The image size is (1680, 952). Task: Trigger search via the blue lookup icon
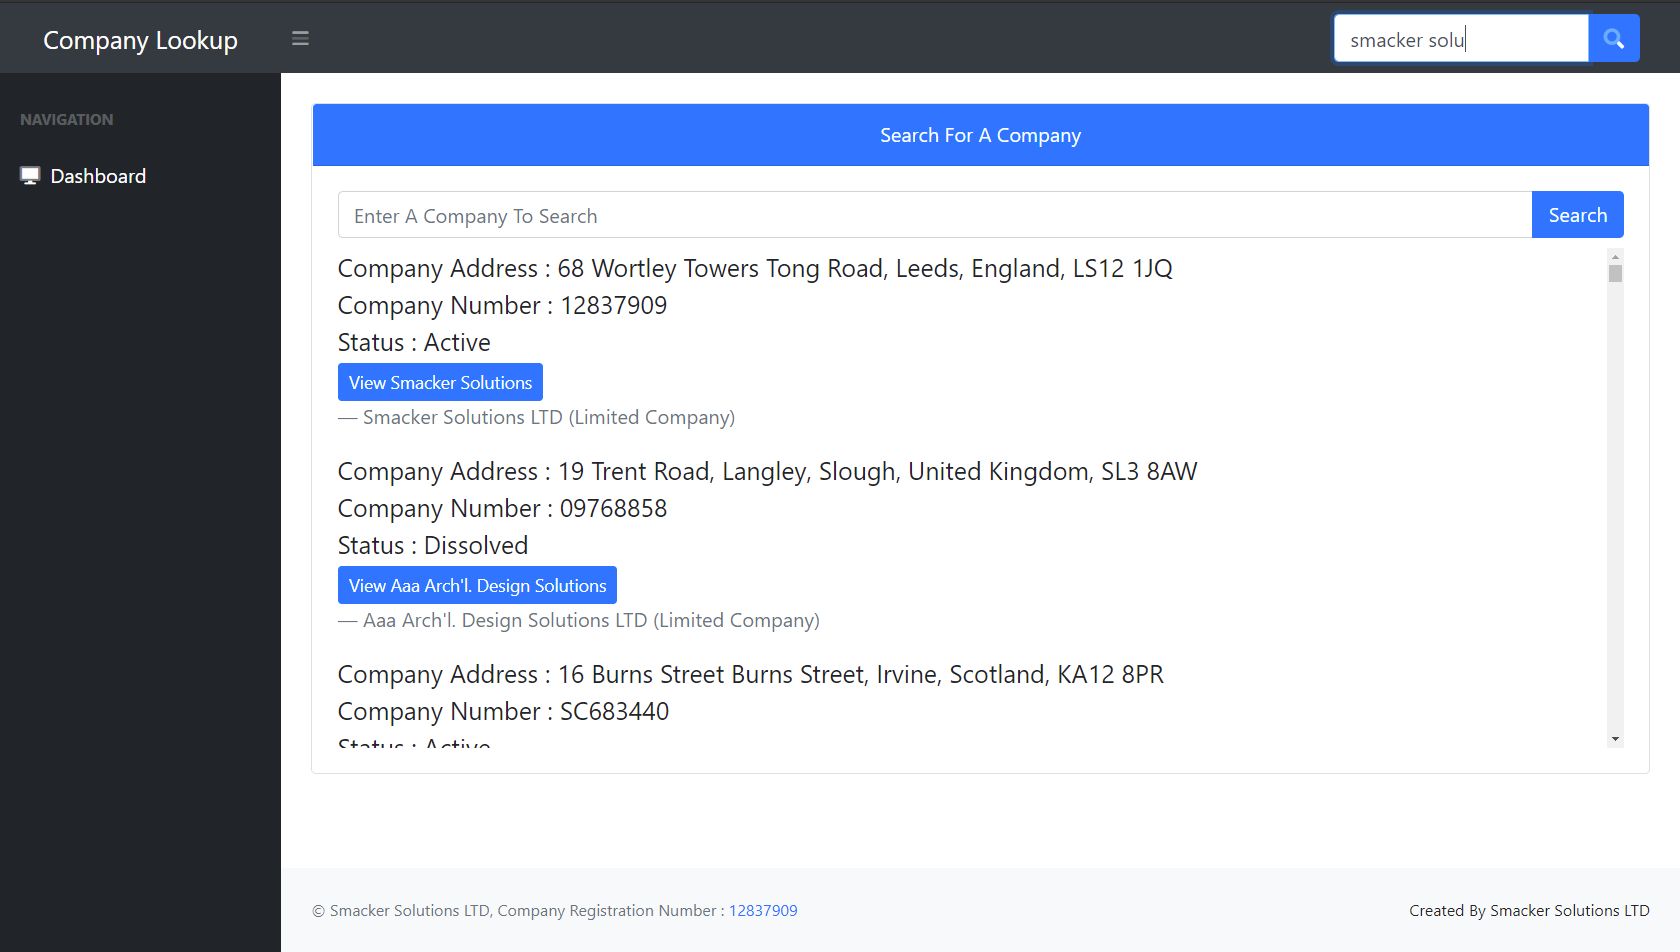1613,38
